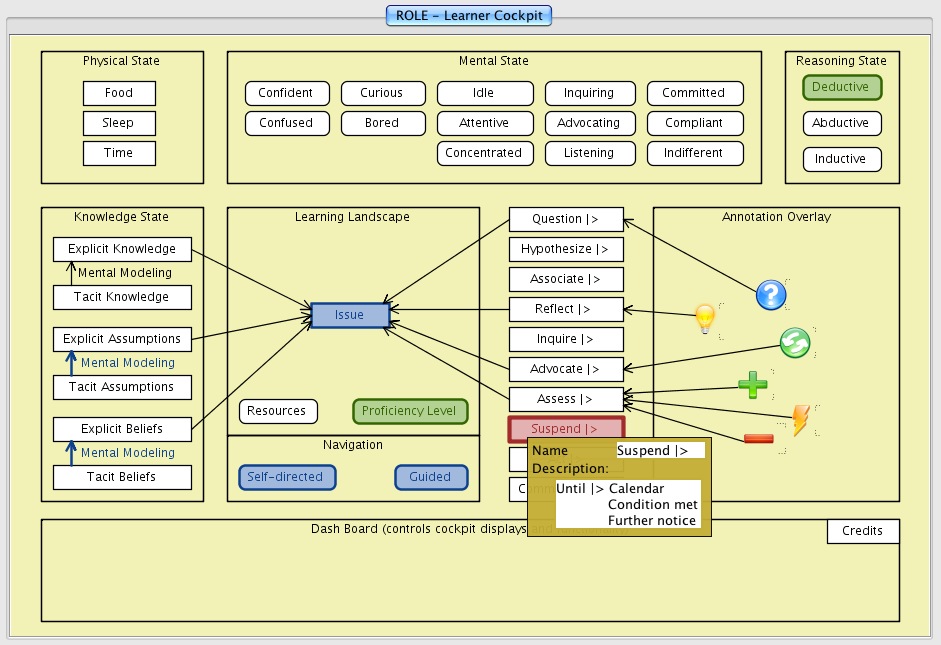Toggle the Self-directed navigation mode
Screen dimensions: 941x645
pos(287,477)
